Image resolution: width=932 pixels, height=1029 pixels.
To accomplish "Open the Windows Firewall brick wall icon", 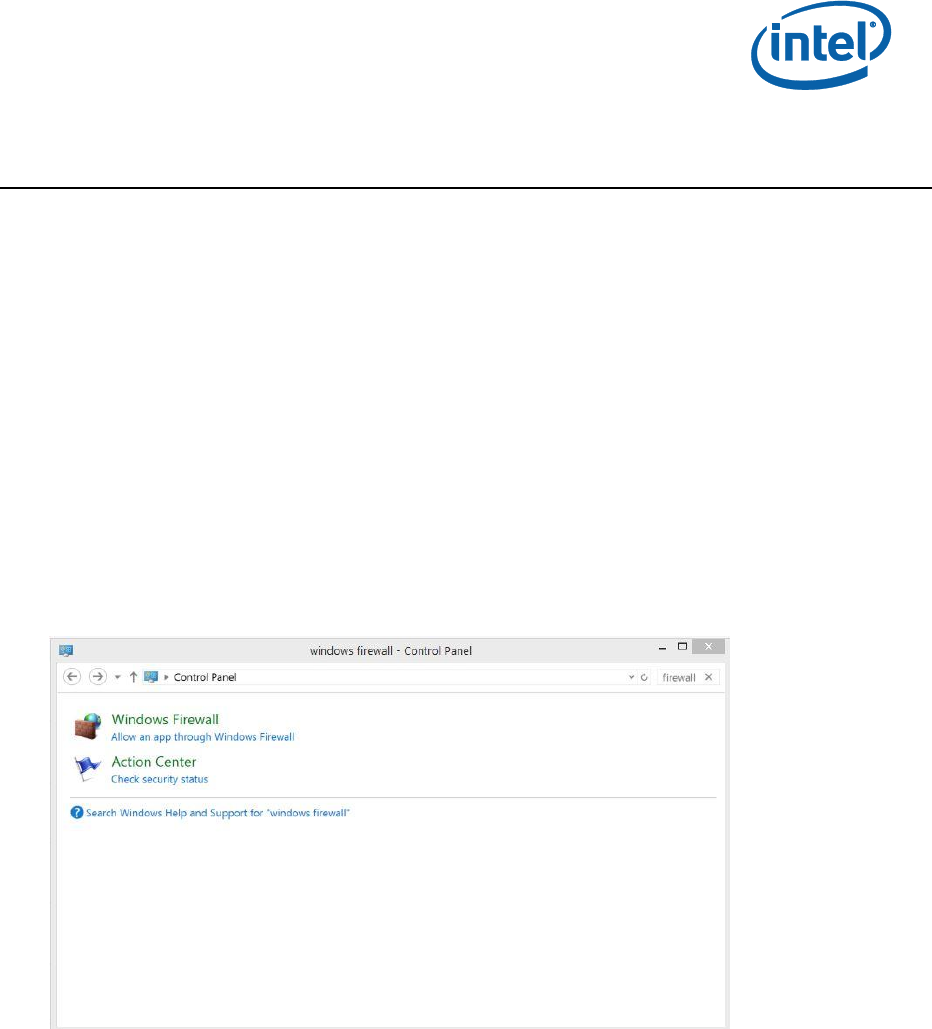I will pos(88,726).
